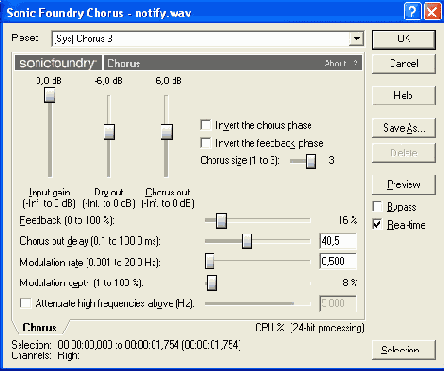Image resolution: width=444 pixels, height=371 pixels.
Task: Click the Chorus size slider thumb
Action: (311, 161)
